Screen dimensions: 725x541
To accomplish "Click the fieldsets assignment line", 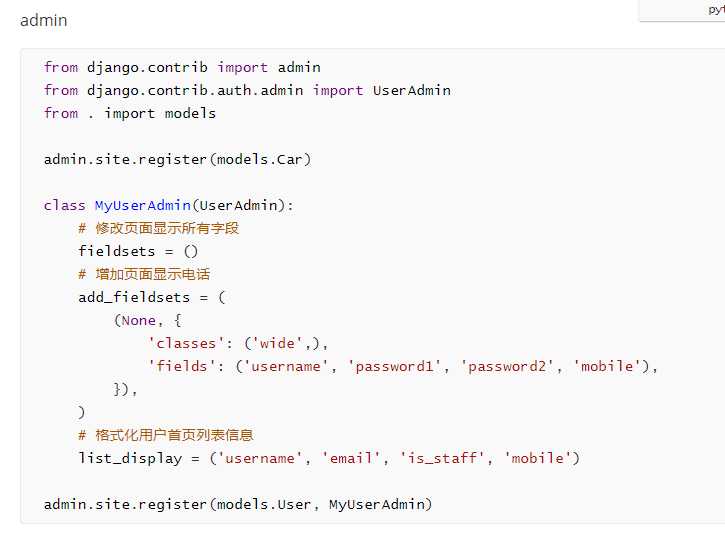I will point(138,251).
